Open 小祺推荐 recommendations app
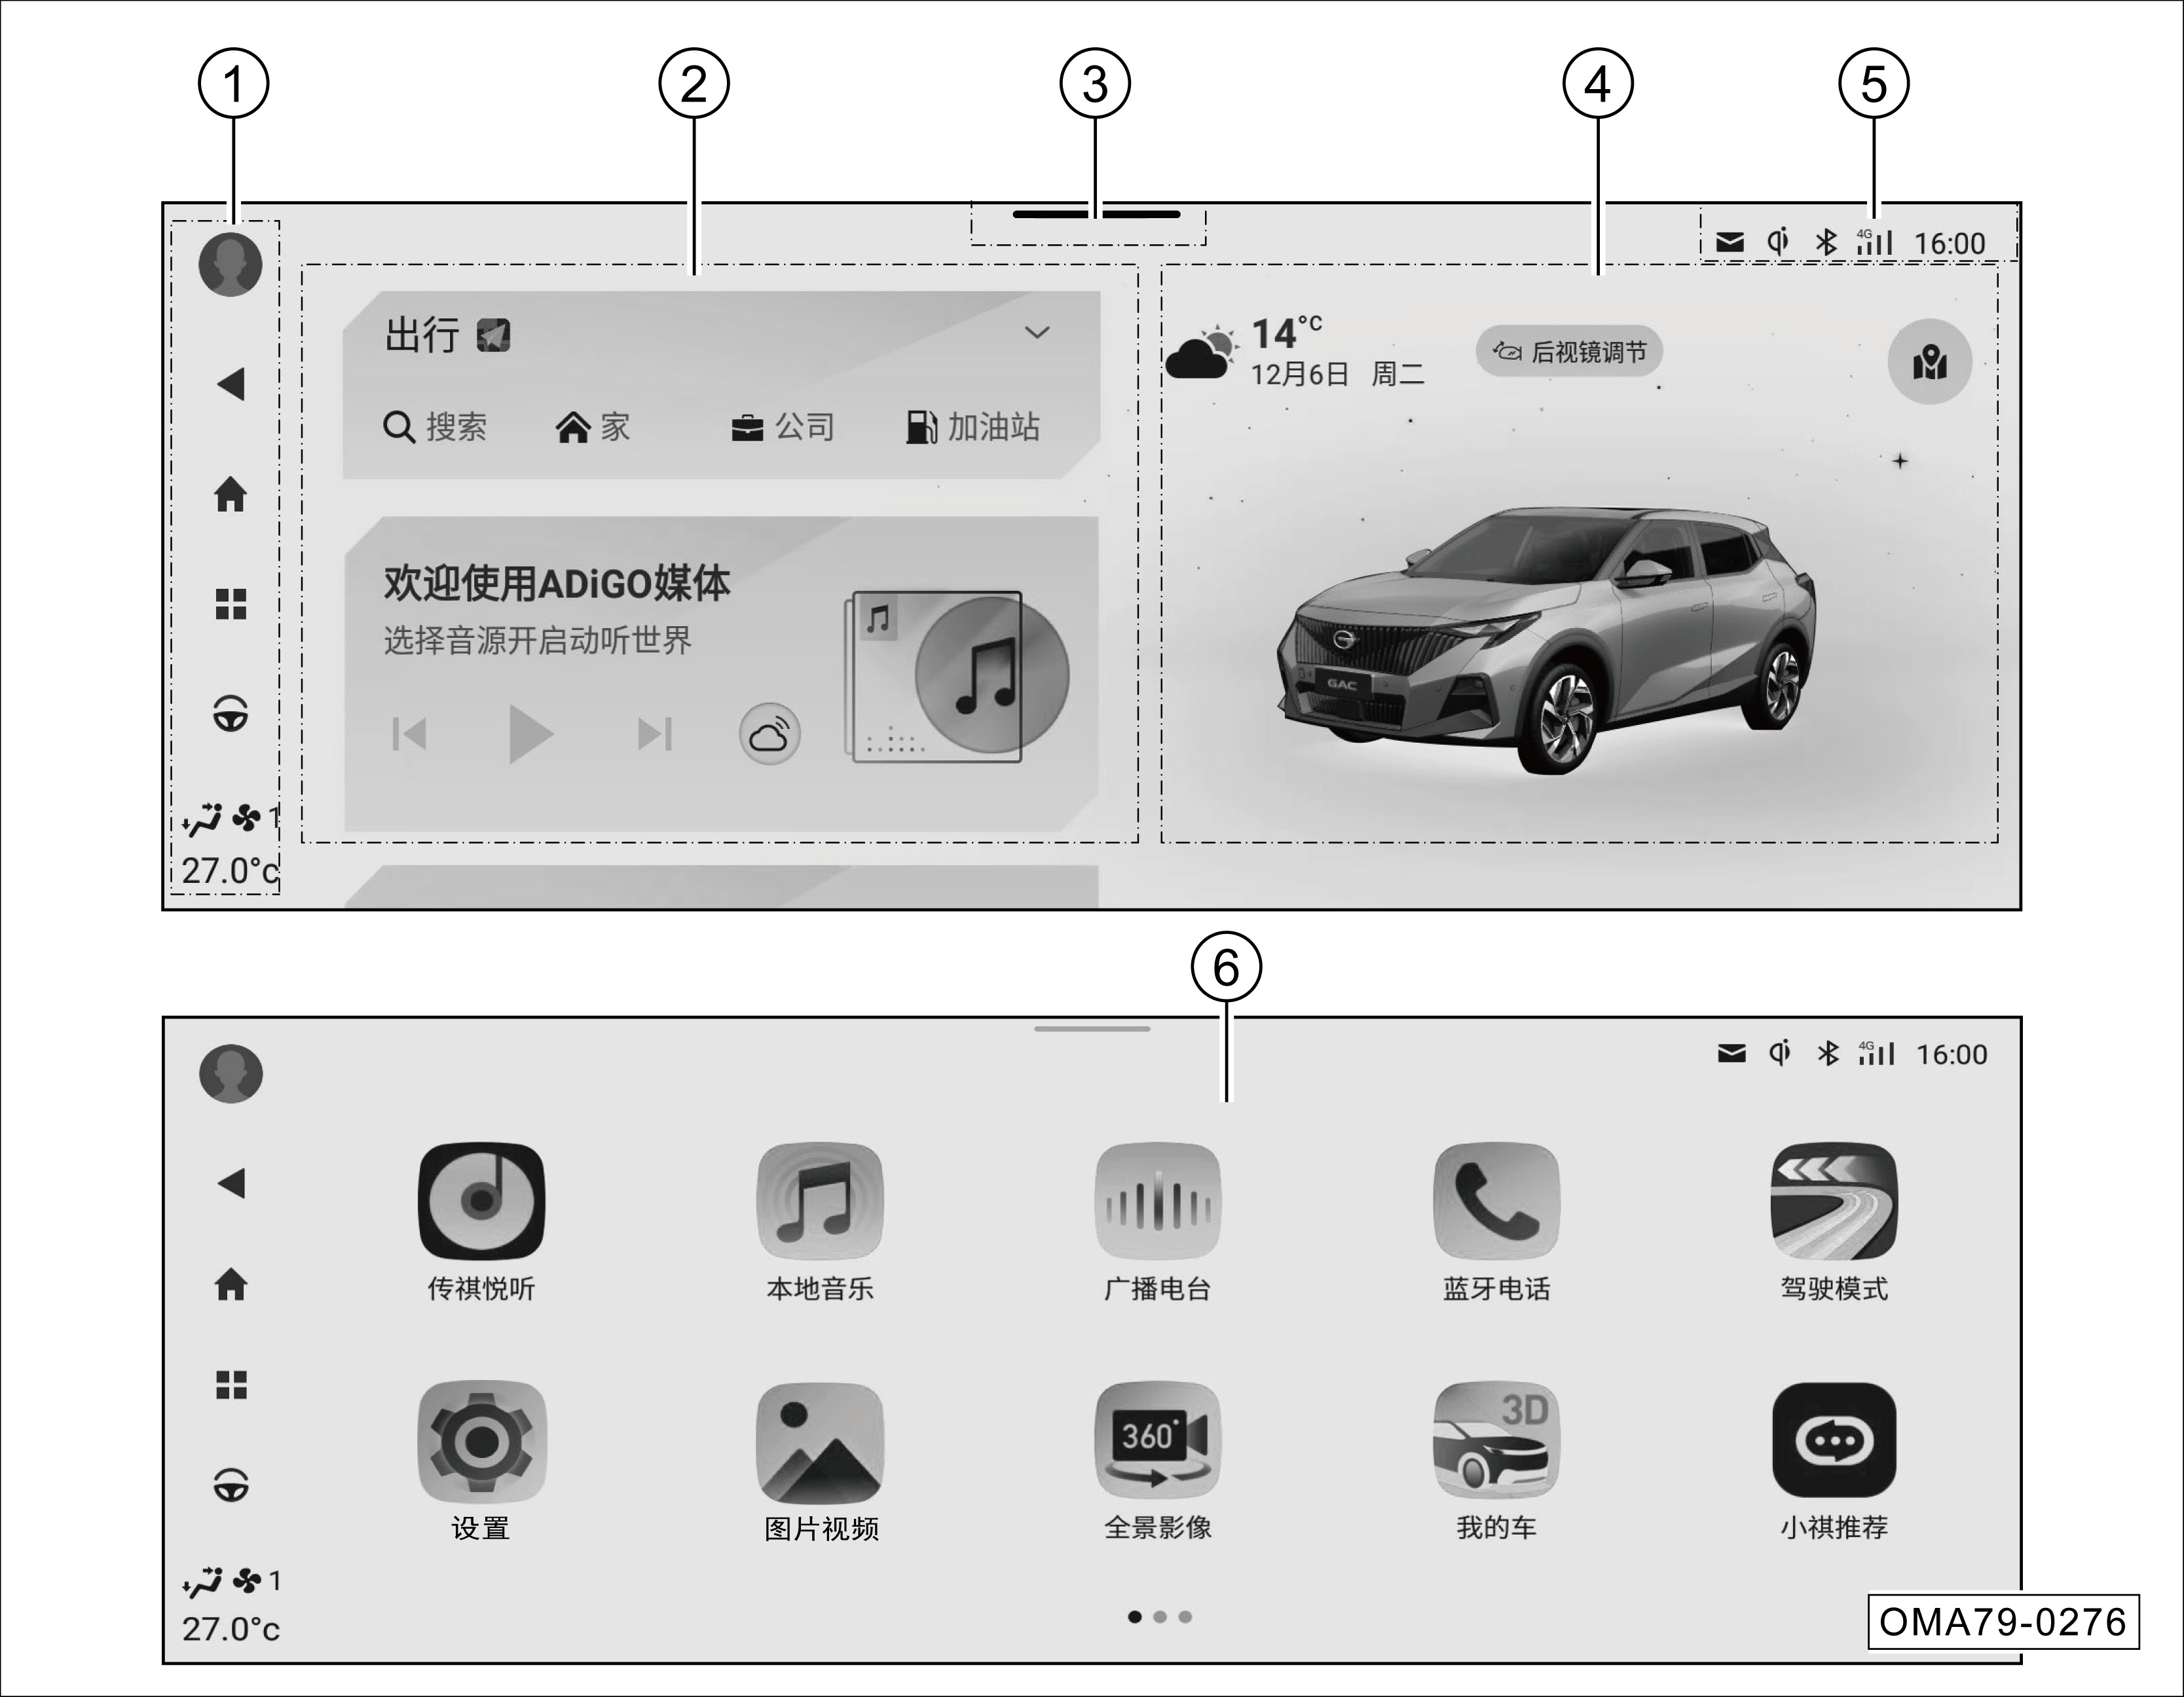This screenshot has width=2184, height=1697. pos(1834,1462)
